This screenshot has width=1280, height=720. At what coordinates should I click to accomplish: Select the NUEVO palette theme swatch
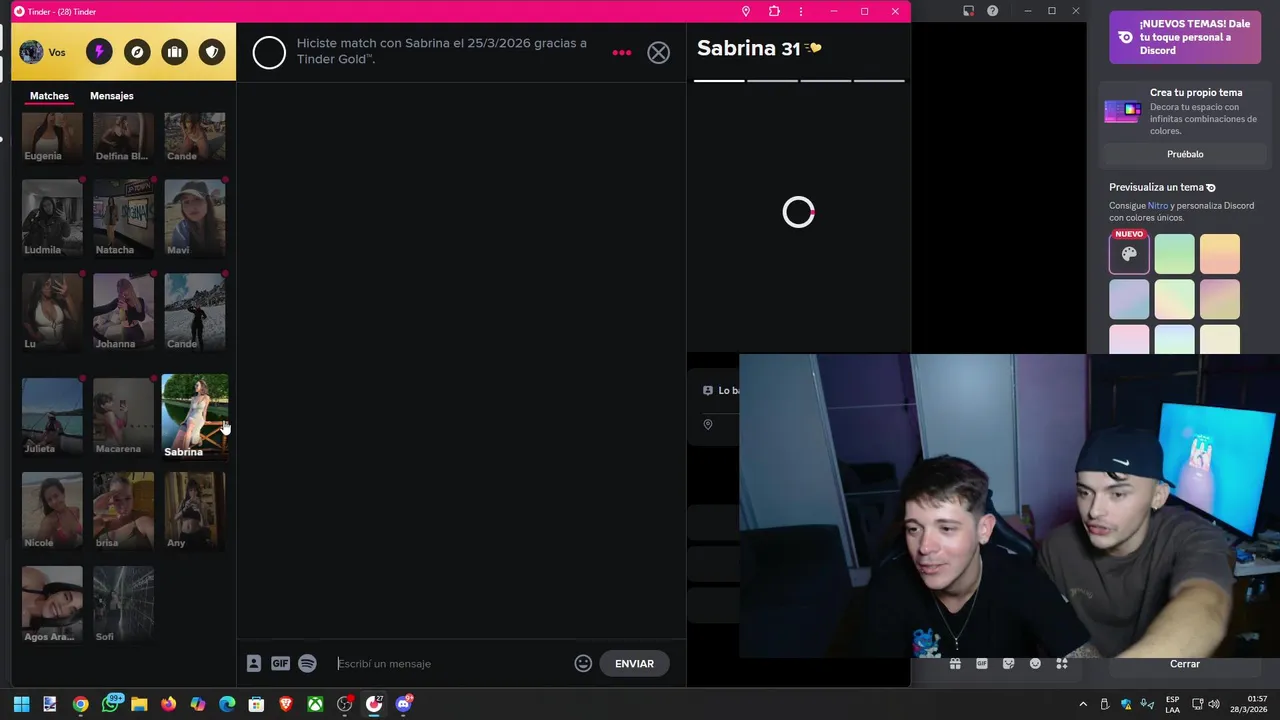coord(1129,254)
